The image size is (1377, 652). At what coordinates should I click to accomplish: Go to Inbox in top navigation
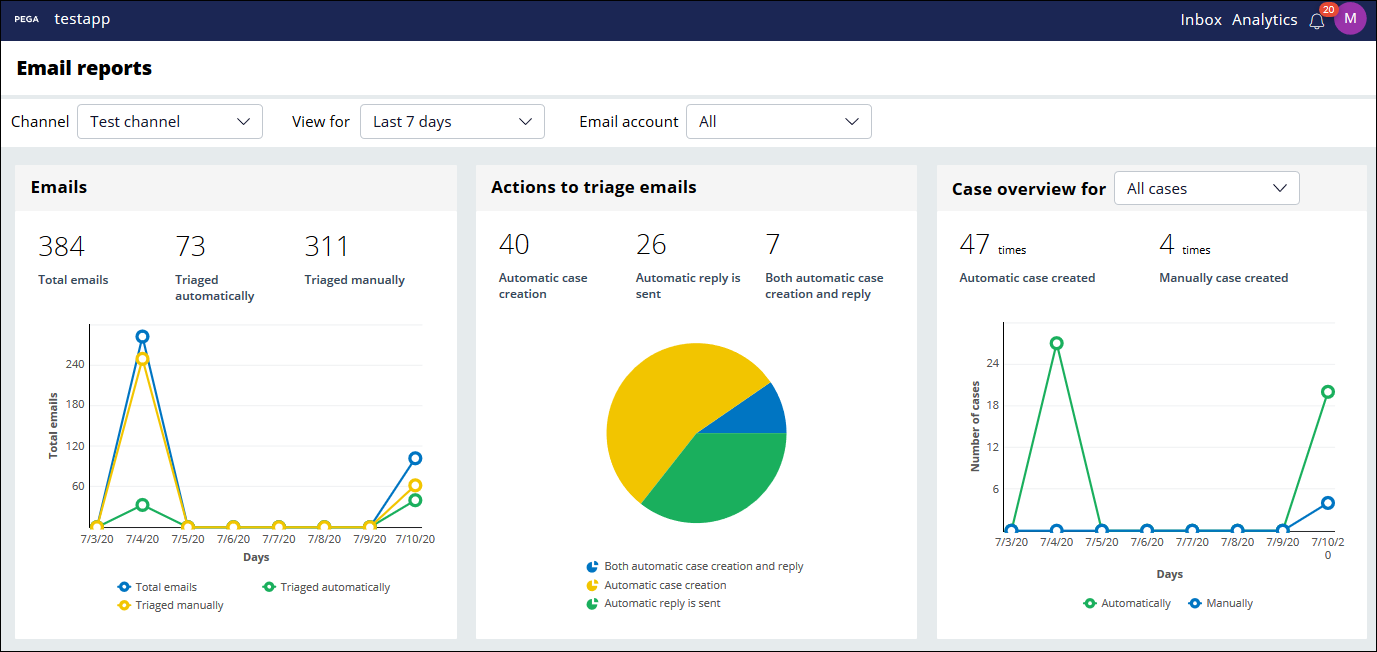pos(1200,20)
